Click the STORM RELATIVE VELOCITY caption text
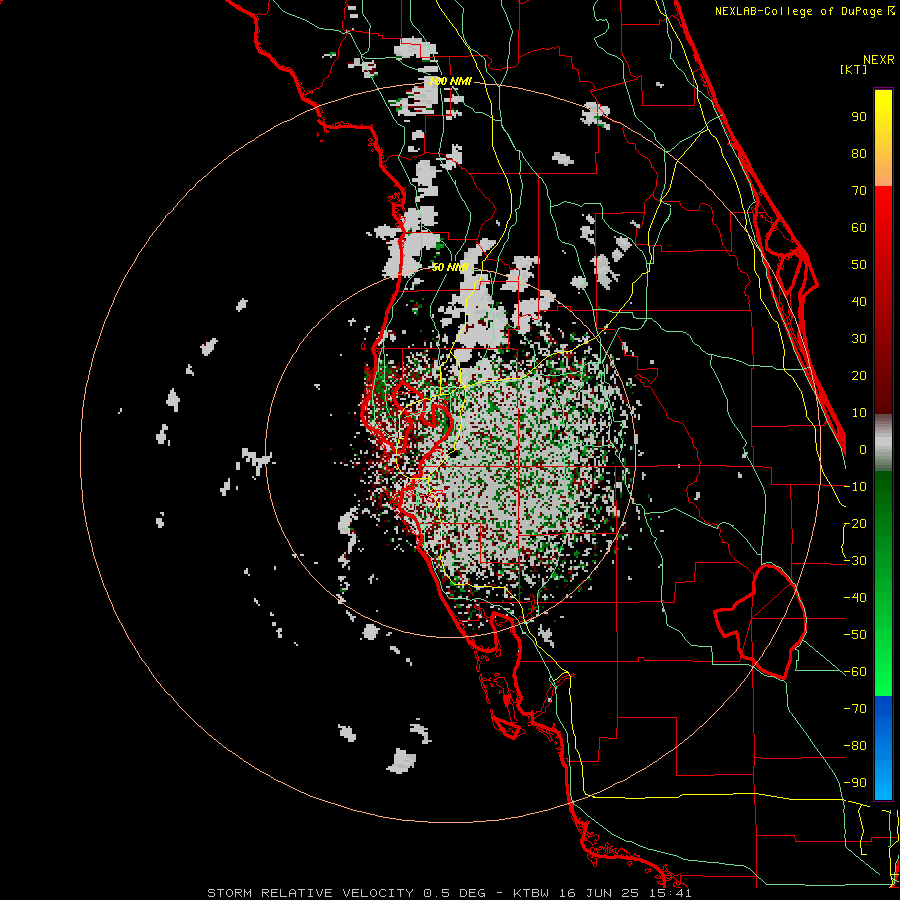The width and height of the screenshot is (900, 900). tap(311, 893)
